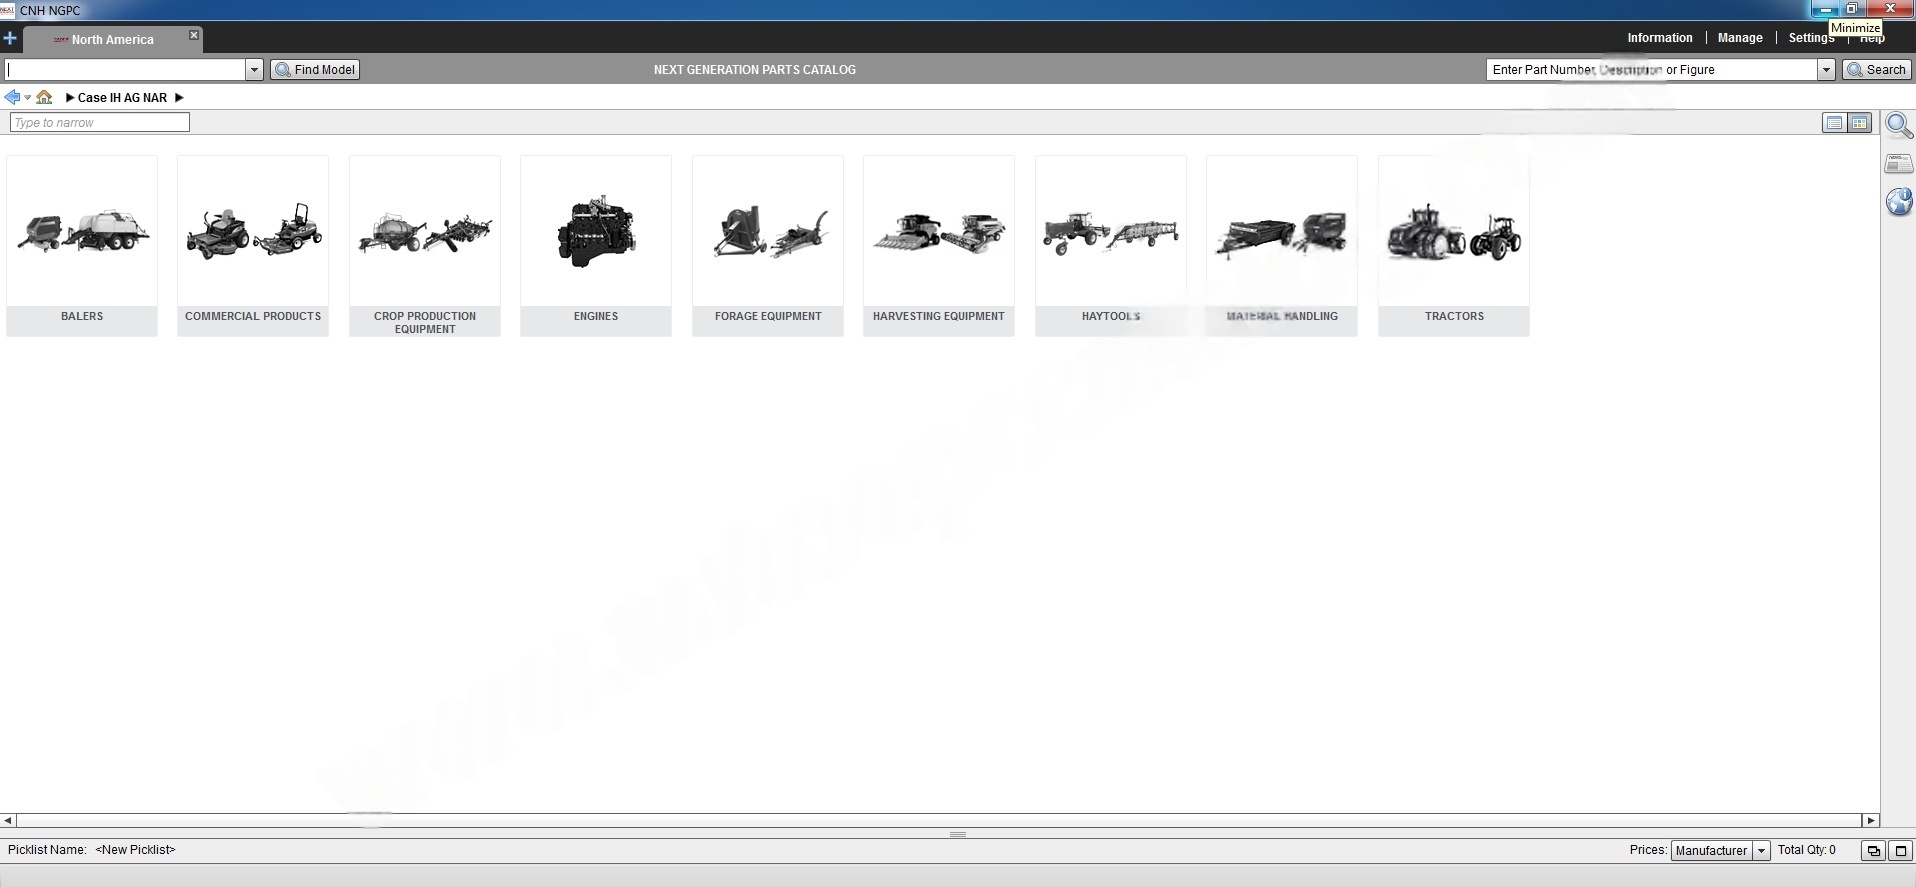Click the Find Model button
Screen dimensions: 1916x887
tap(315, 70)
